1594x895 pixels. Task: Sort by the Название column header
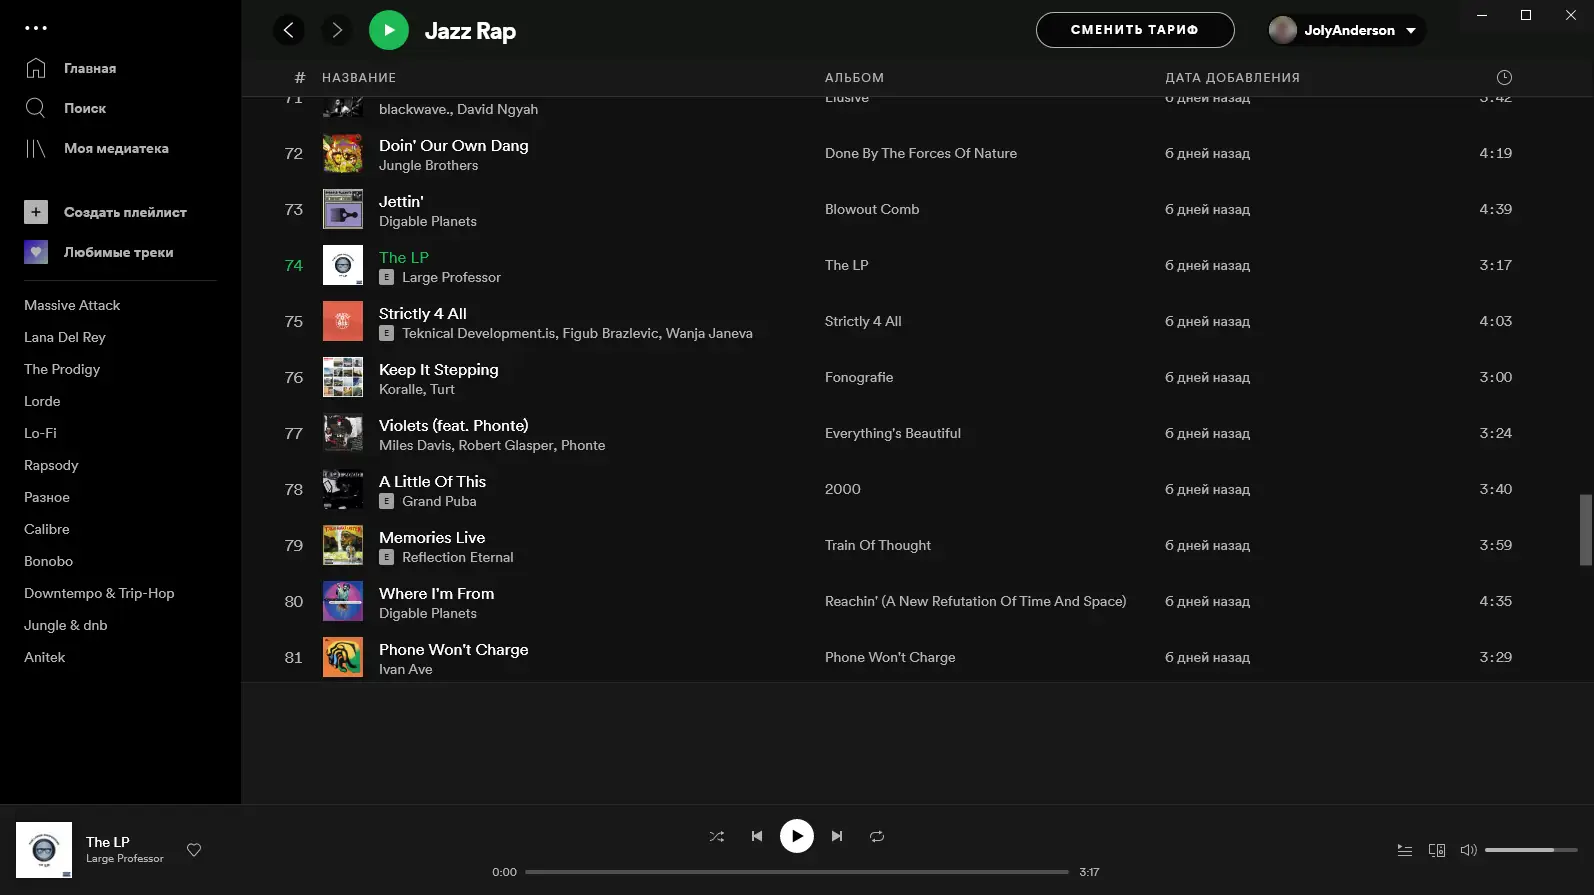[359, 78]
